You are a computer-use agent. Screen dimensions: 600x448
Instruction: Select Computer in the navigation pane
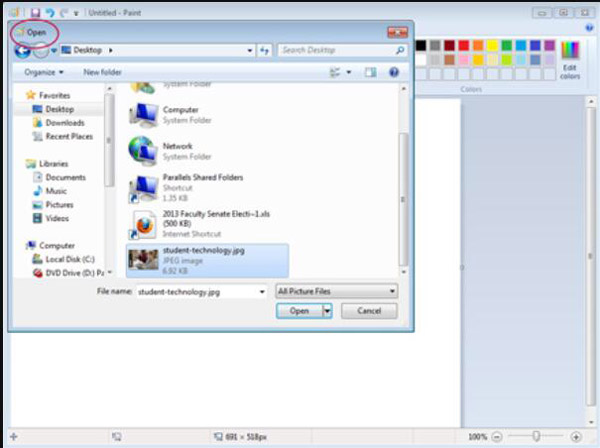tap(57, 246)
